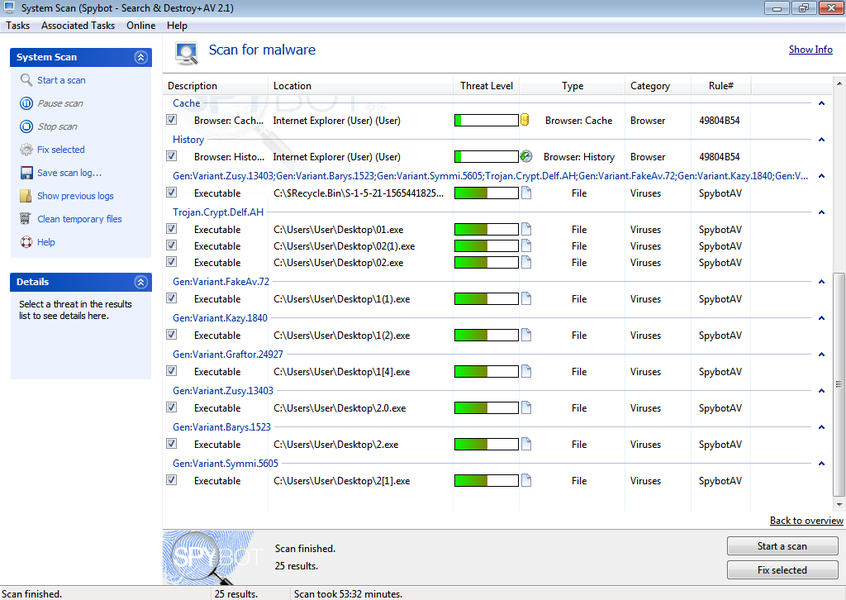Click the threat level bar of 2.0.exe
The height and width of the screenshot is (600, 846).
(486, 408)
